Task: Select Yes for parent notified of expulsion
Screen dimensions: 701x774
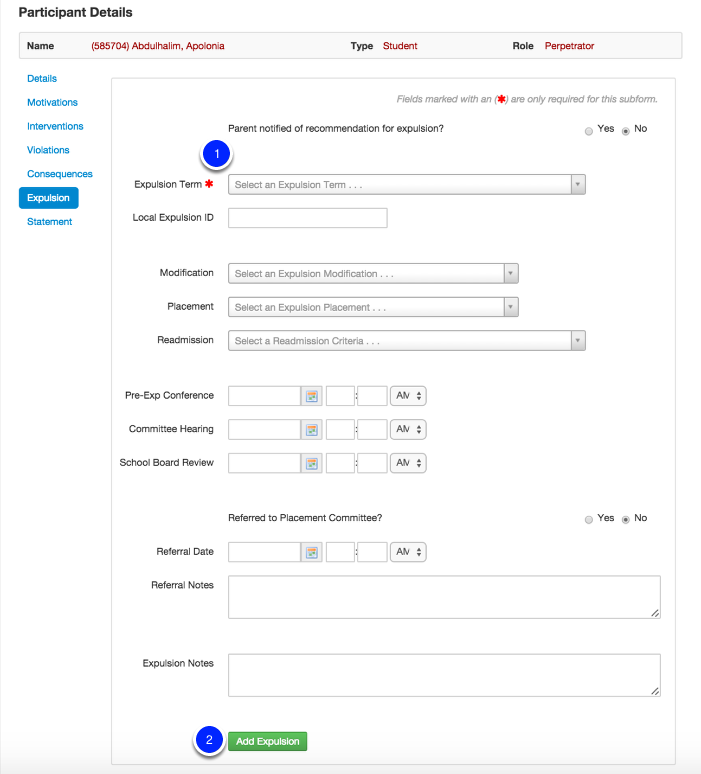Action: pyautogui.click(x=588, y=131)
